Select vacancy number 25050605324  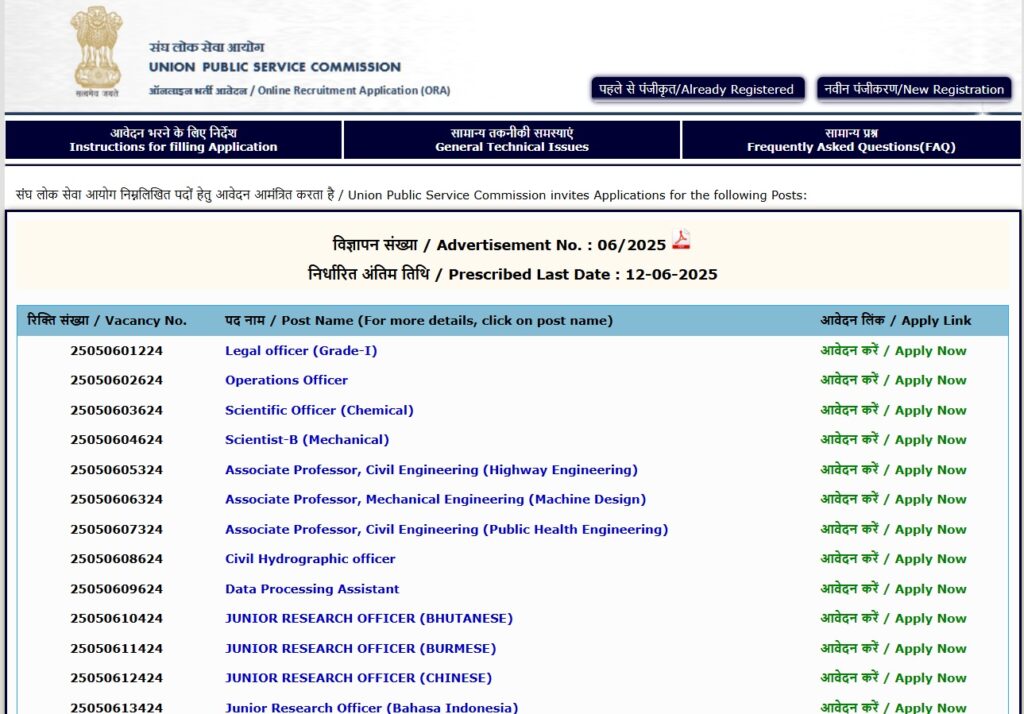[116, 470]
